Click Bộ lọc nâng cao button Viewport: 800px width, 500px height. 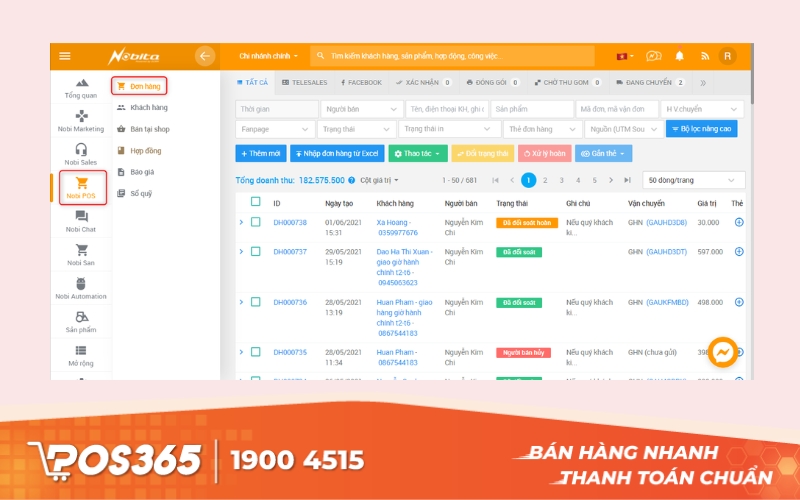pos(702,129)
